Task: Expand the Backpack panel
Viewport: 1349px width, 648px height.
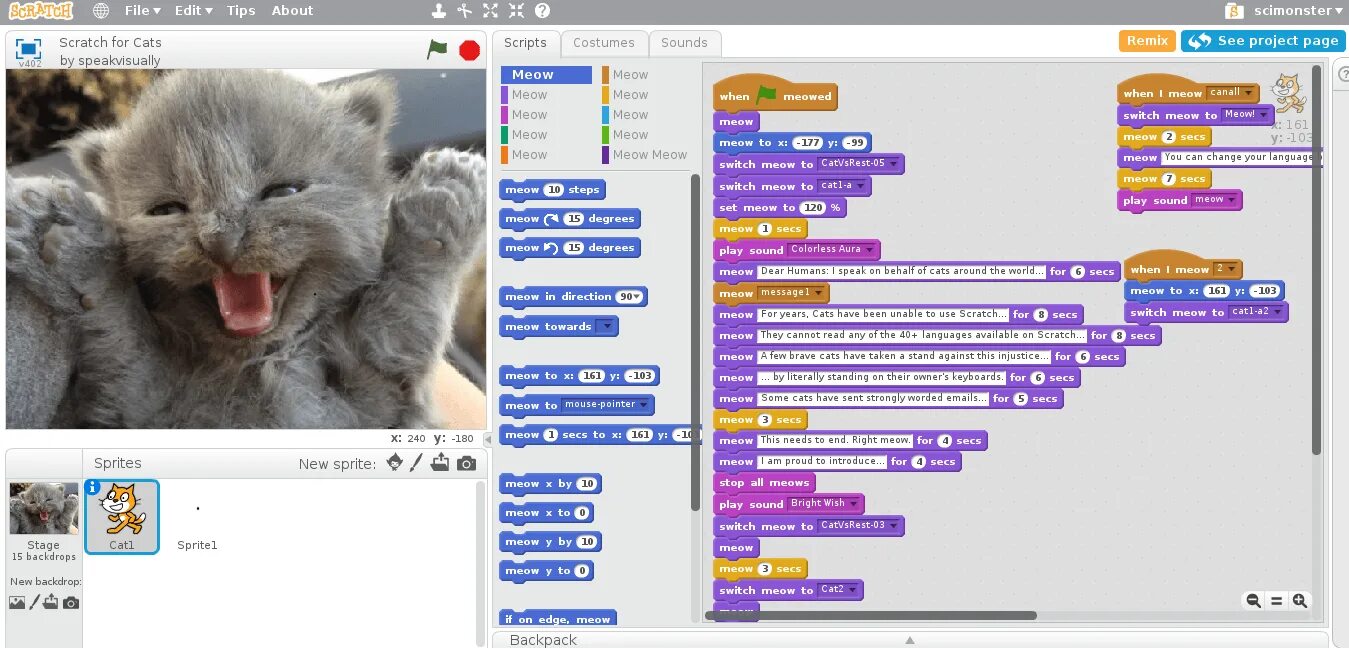Action: pyautogui.click(x=909, y=640)
